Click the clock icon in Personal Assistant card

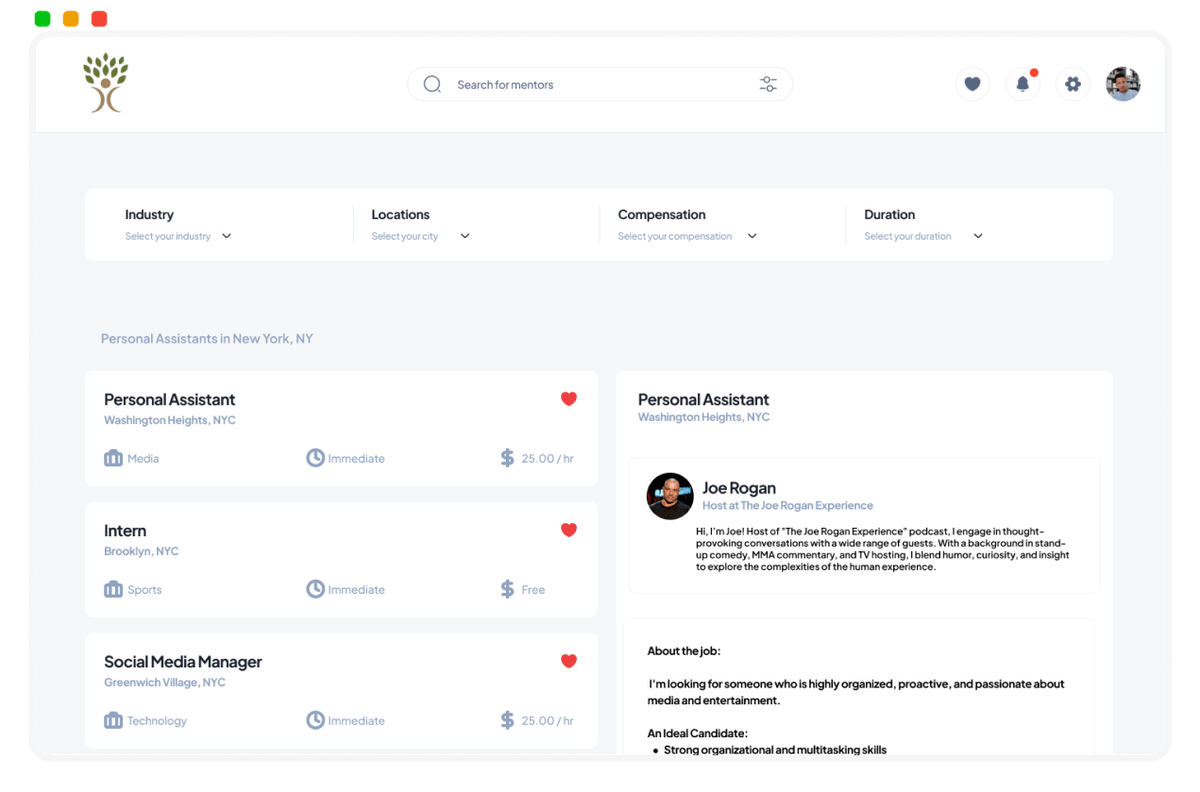315,458
